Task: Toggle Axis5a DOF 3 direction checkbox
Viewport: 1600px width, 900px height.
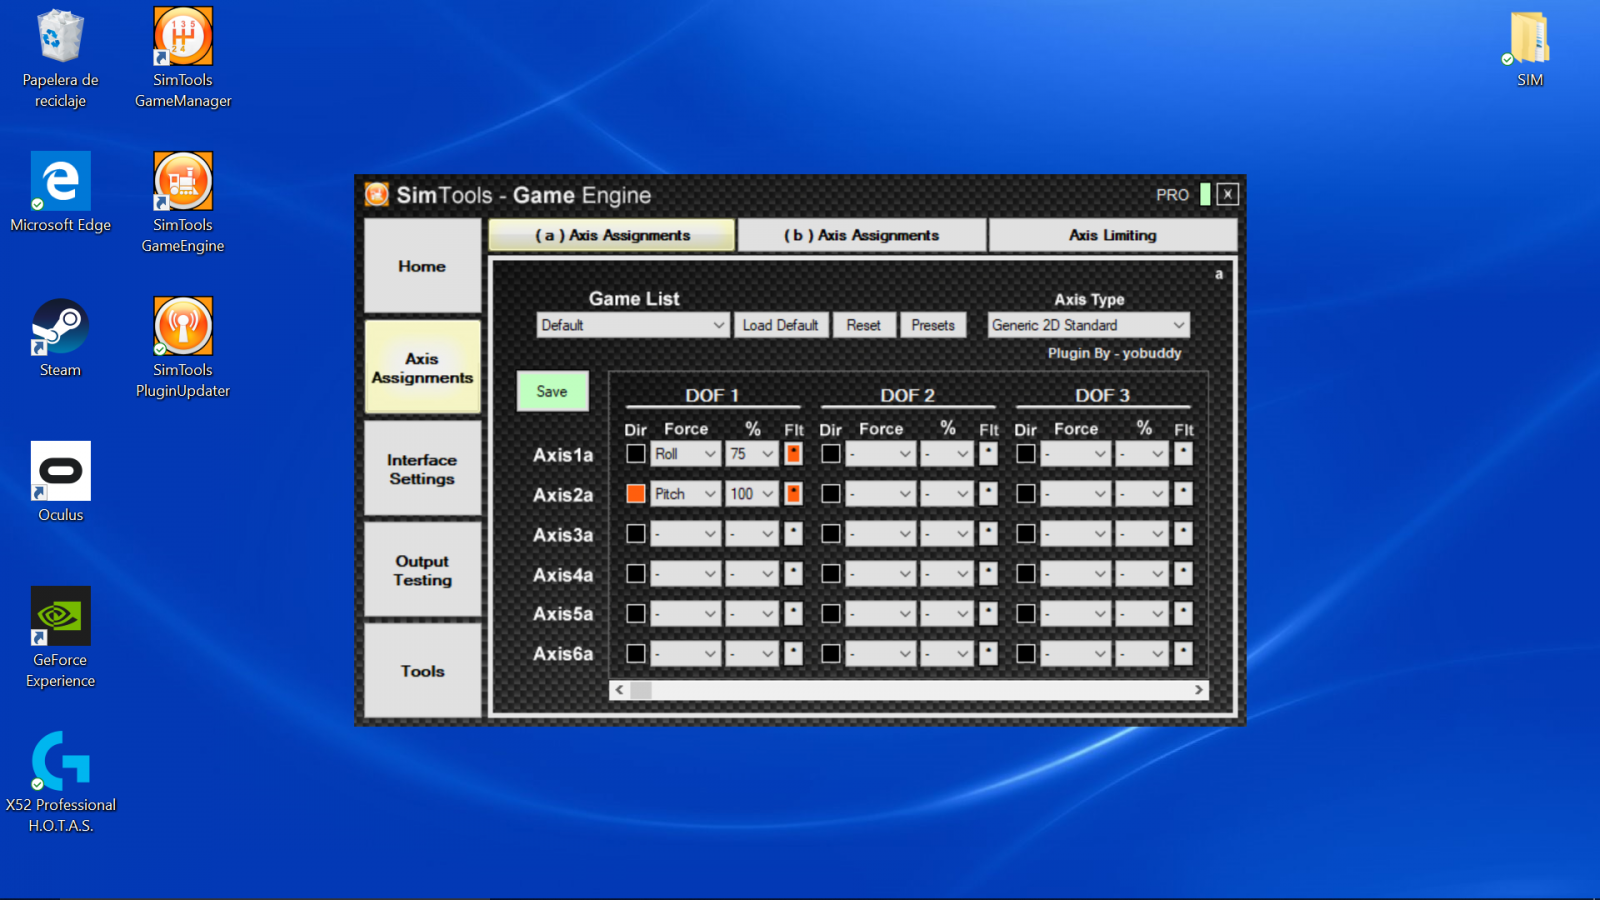Action: (1025, 614)
